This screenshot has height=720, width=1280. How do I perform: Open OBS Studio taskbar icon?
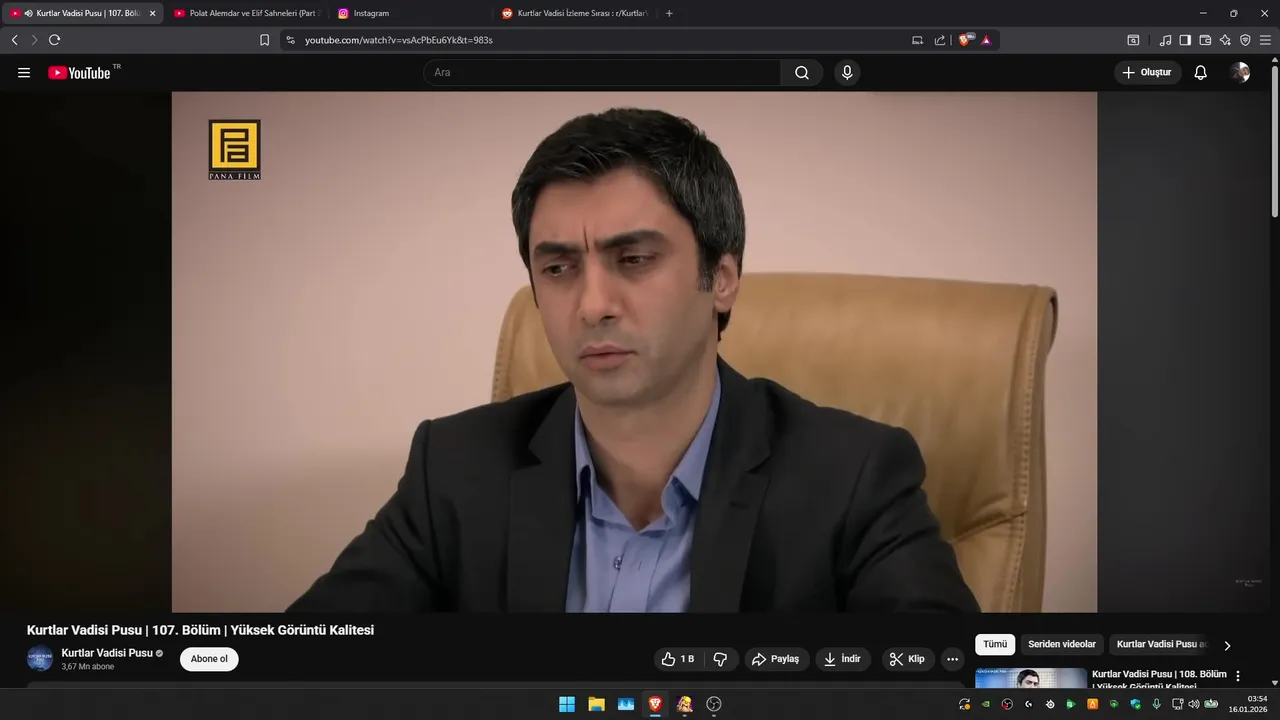click(714, 704)
